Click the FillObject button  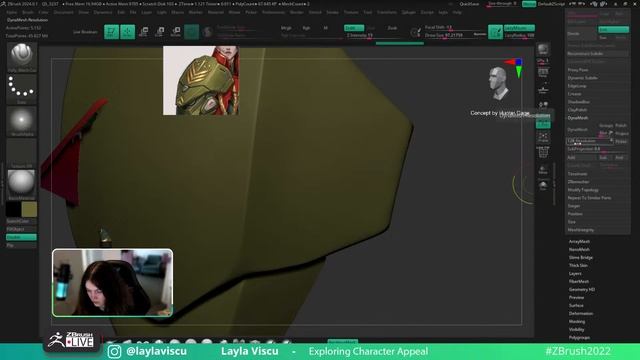click(21, 229)
